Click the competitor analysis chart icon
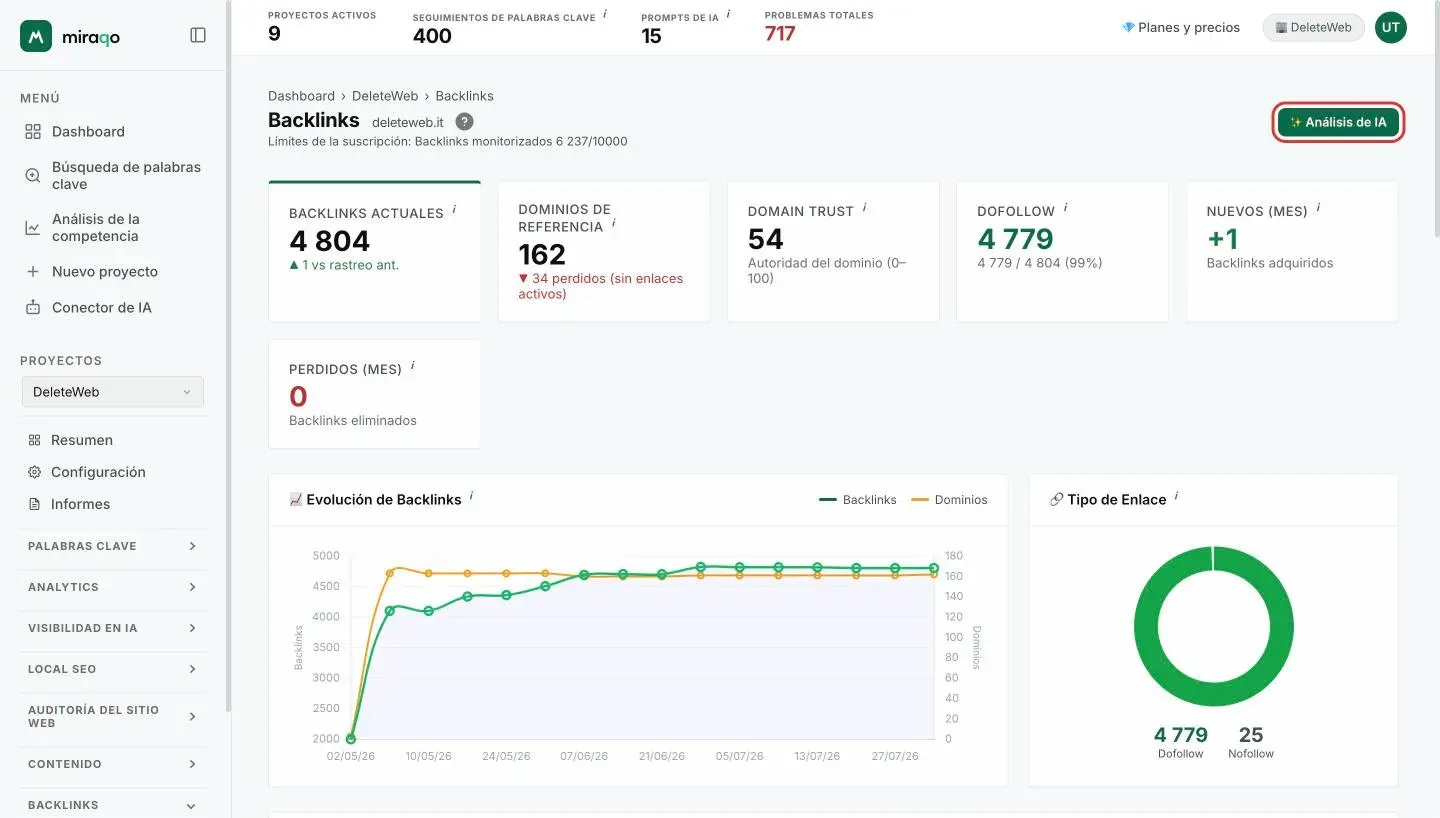 (x=33, y=228)
